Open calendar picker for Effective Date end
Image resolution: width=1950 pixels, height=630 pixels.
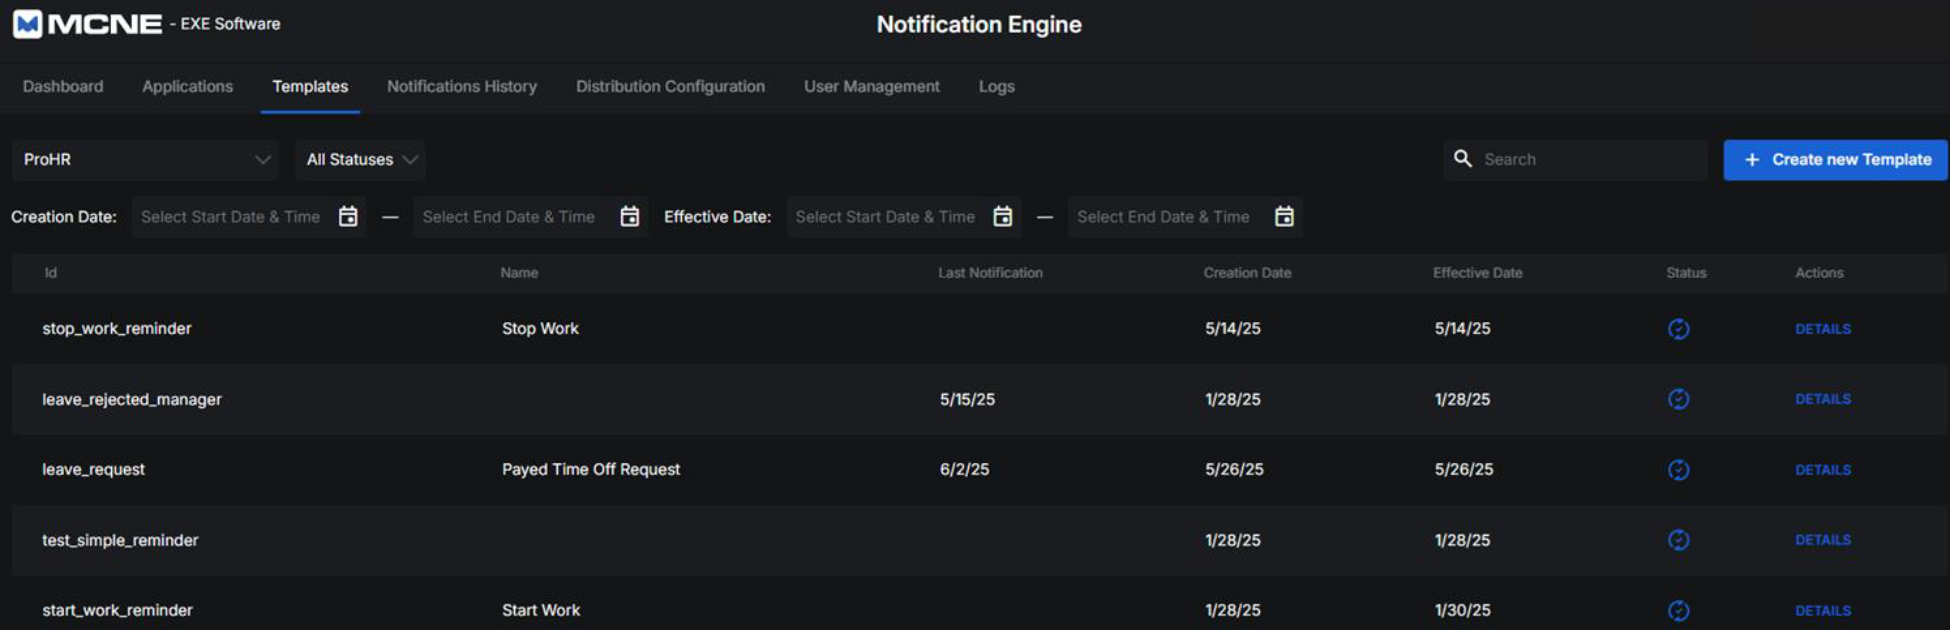(1284, 217)
